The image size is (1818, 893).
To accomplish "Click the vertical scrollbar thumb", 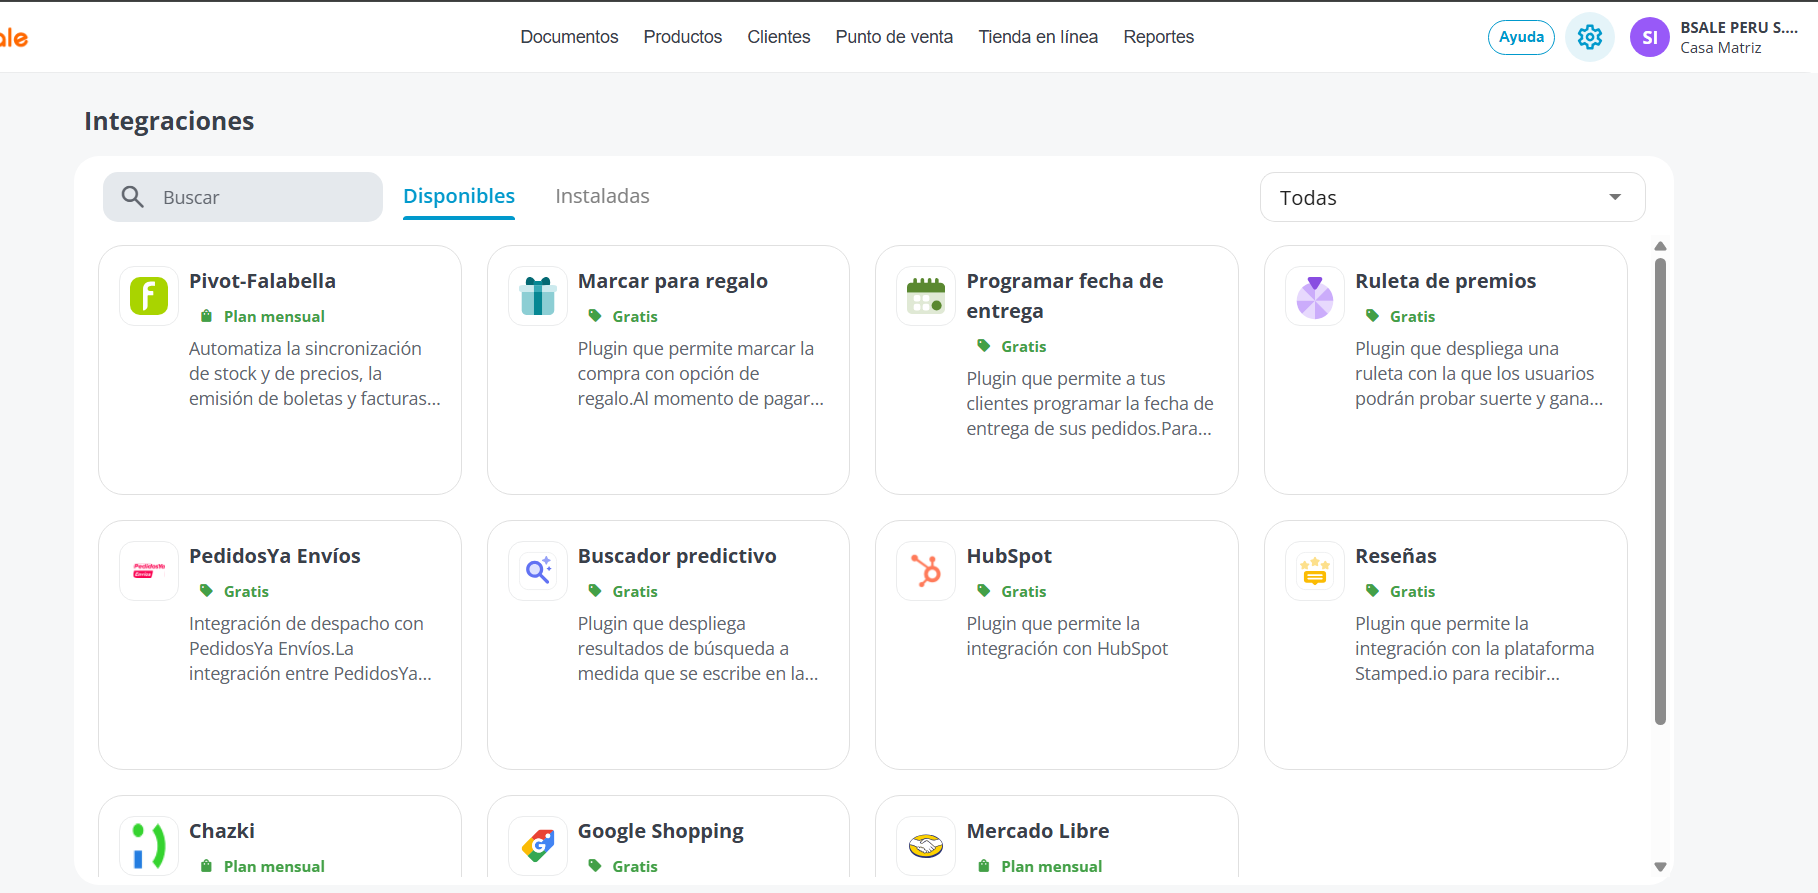I will (x=1660, y=491).
